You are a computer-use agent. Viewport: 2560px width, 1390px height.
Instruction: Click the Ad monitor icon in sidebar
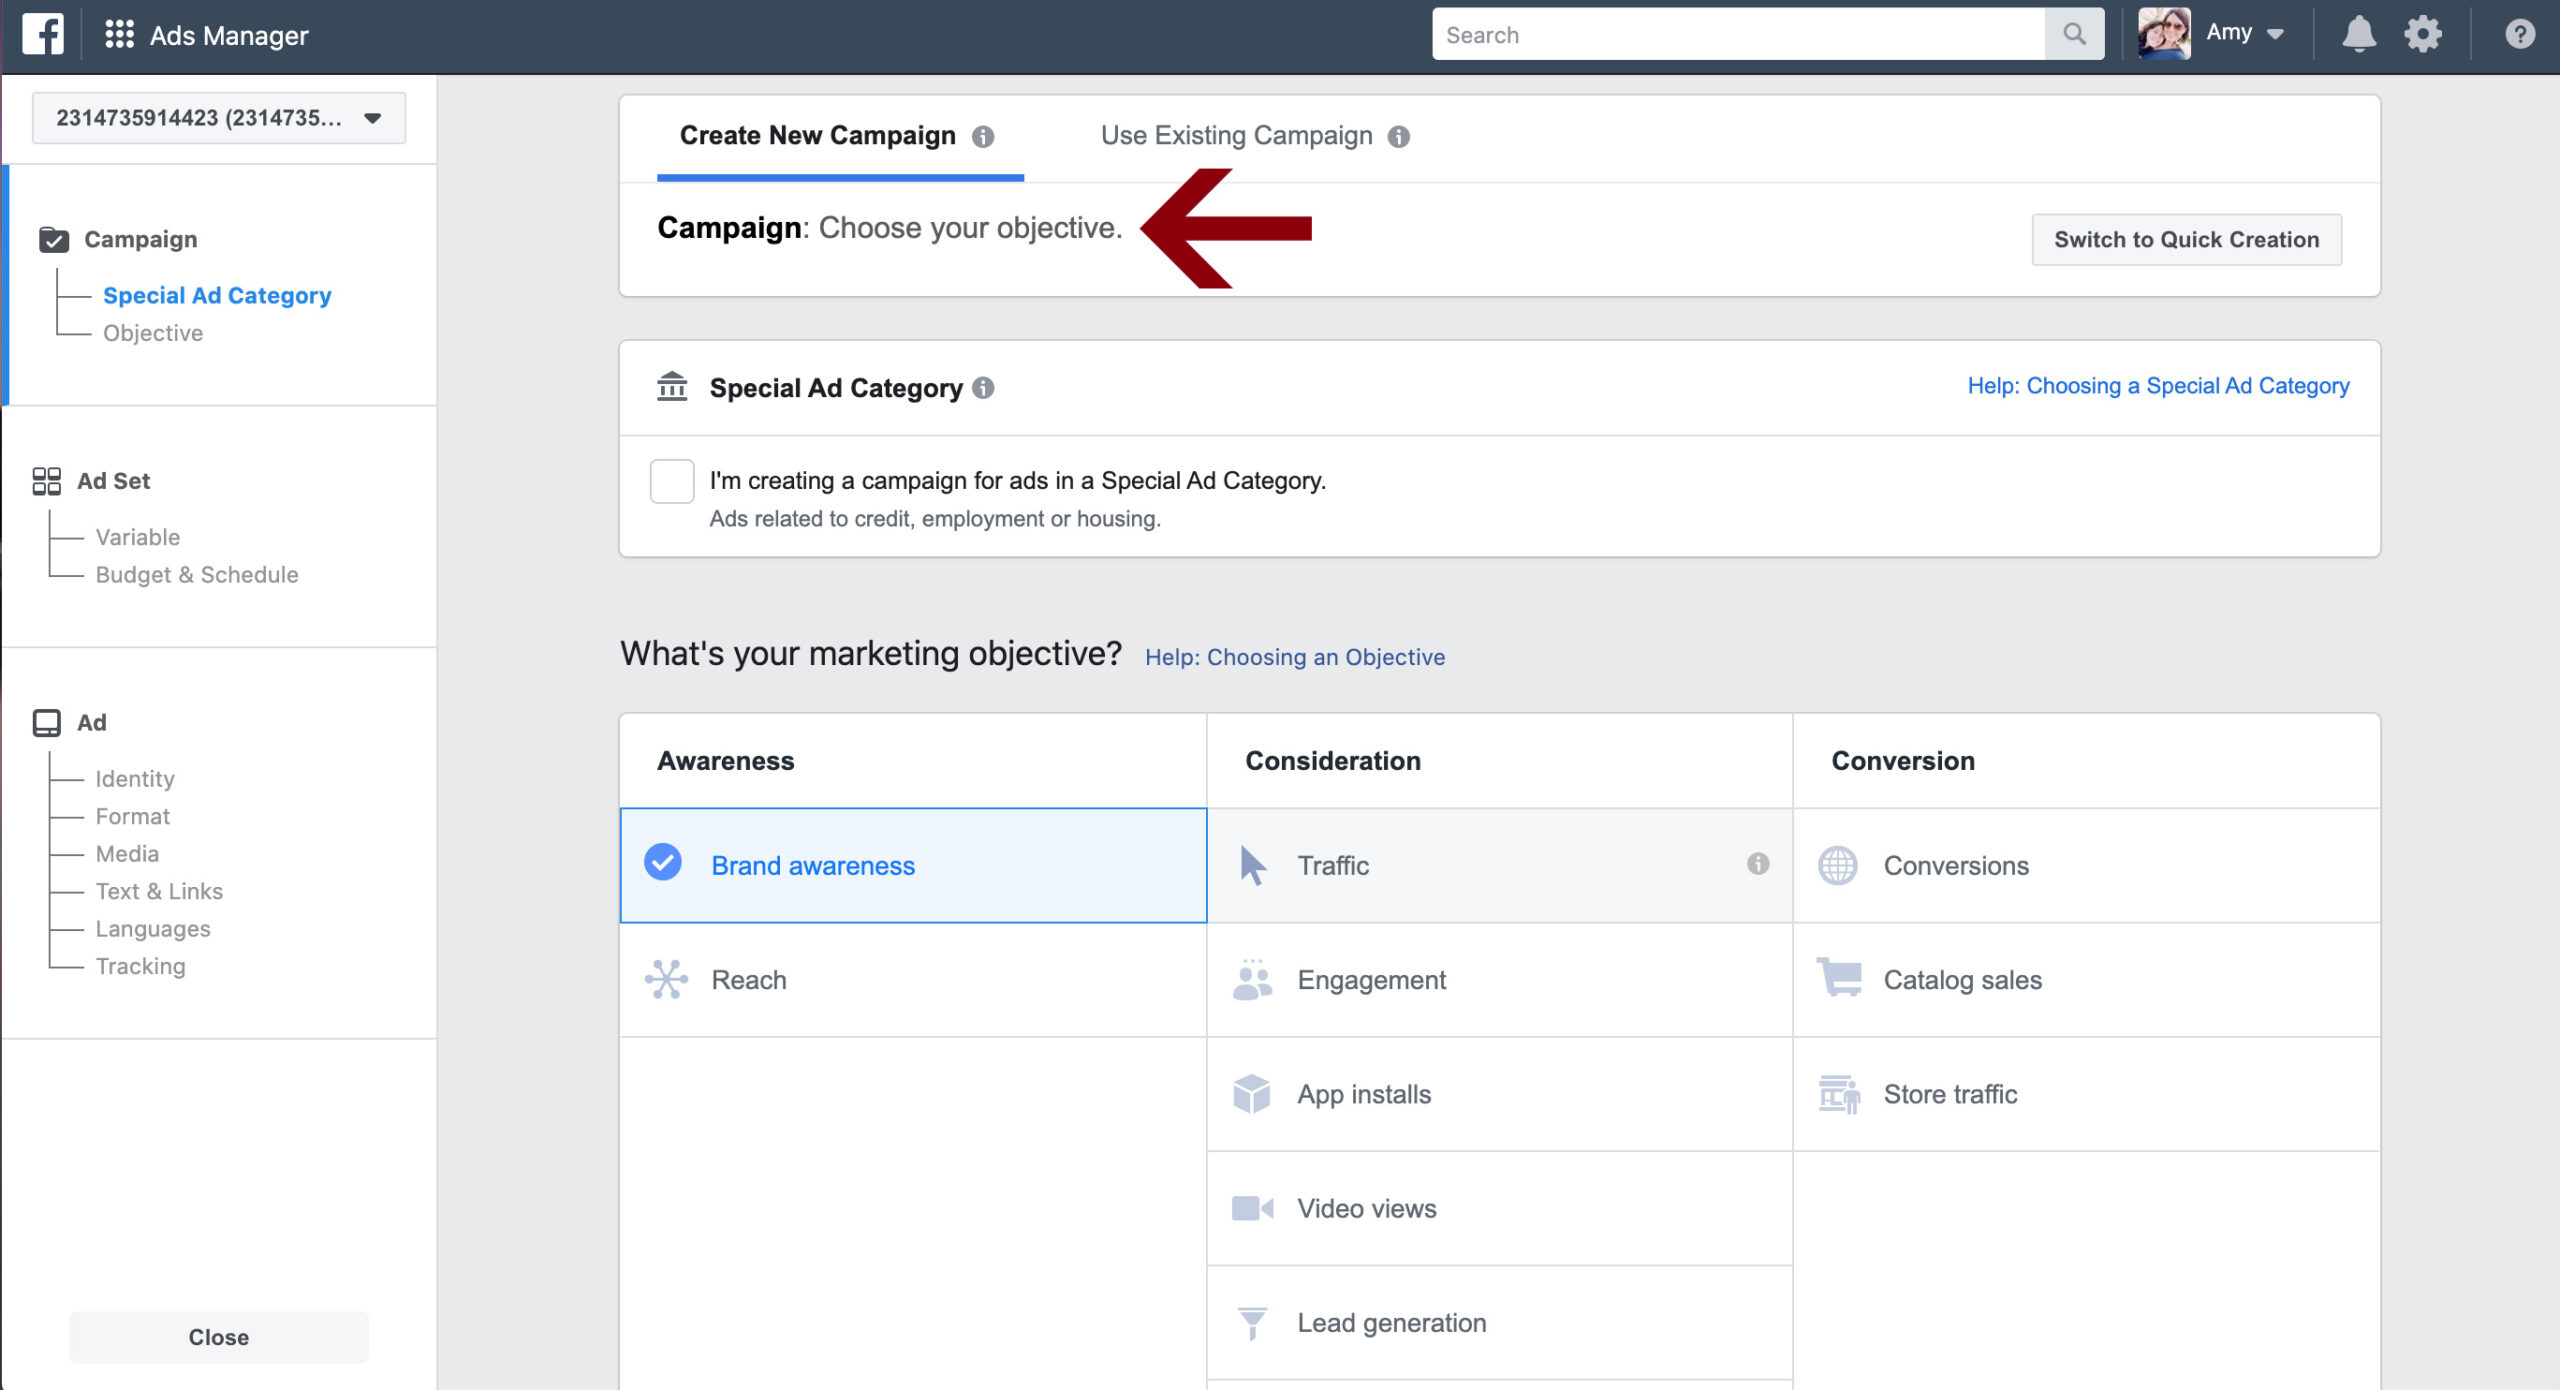coord(46,723)
